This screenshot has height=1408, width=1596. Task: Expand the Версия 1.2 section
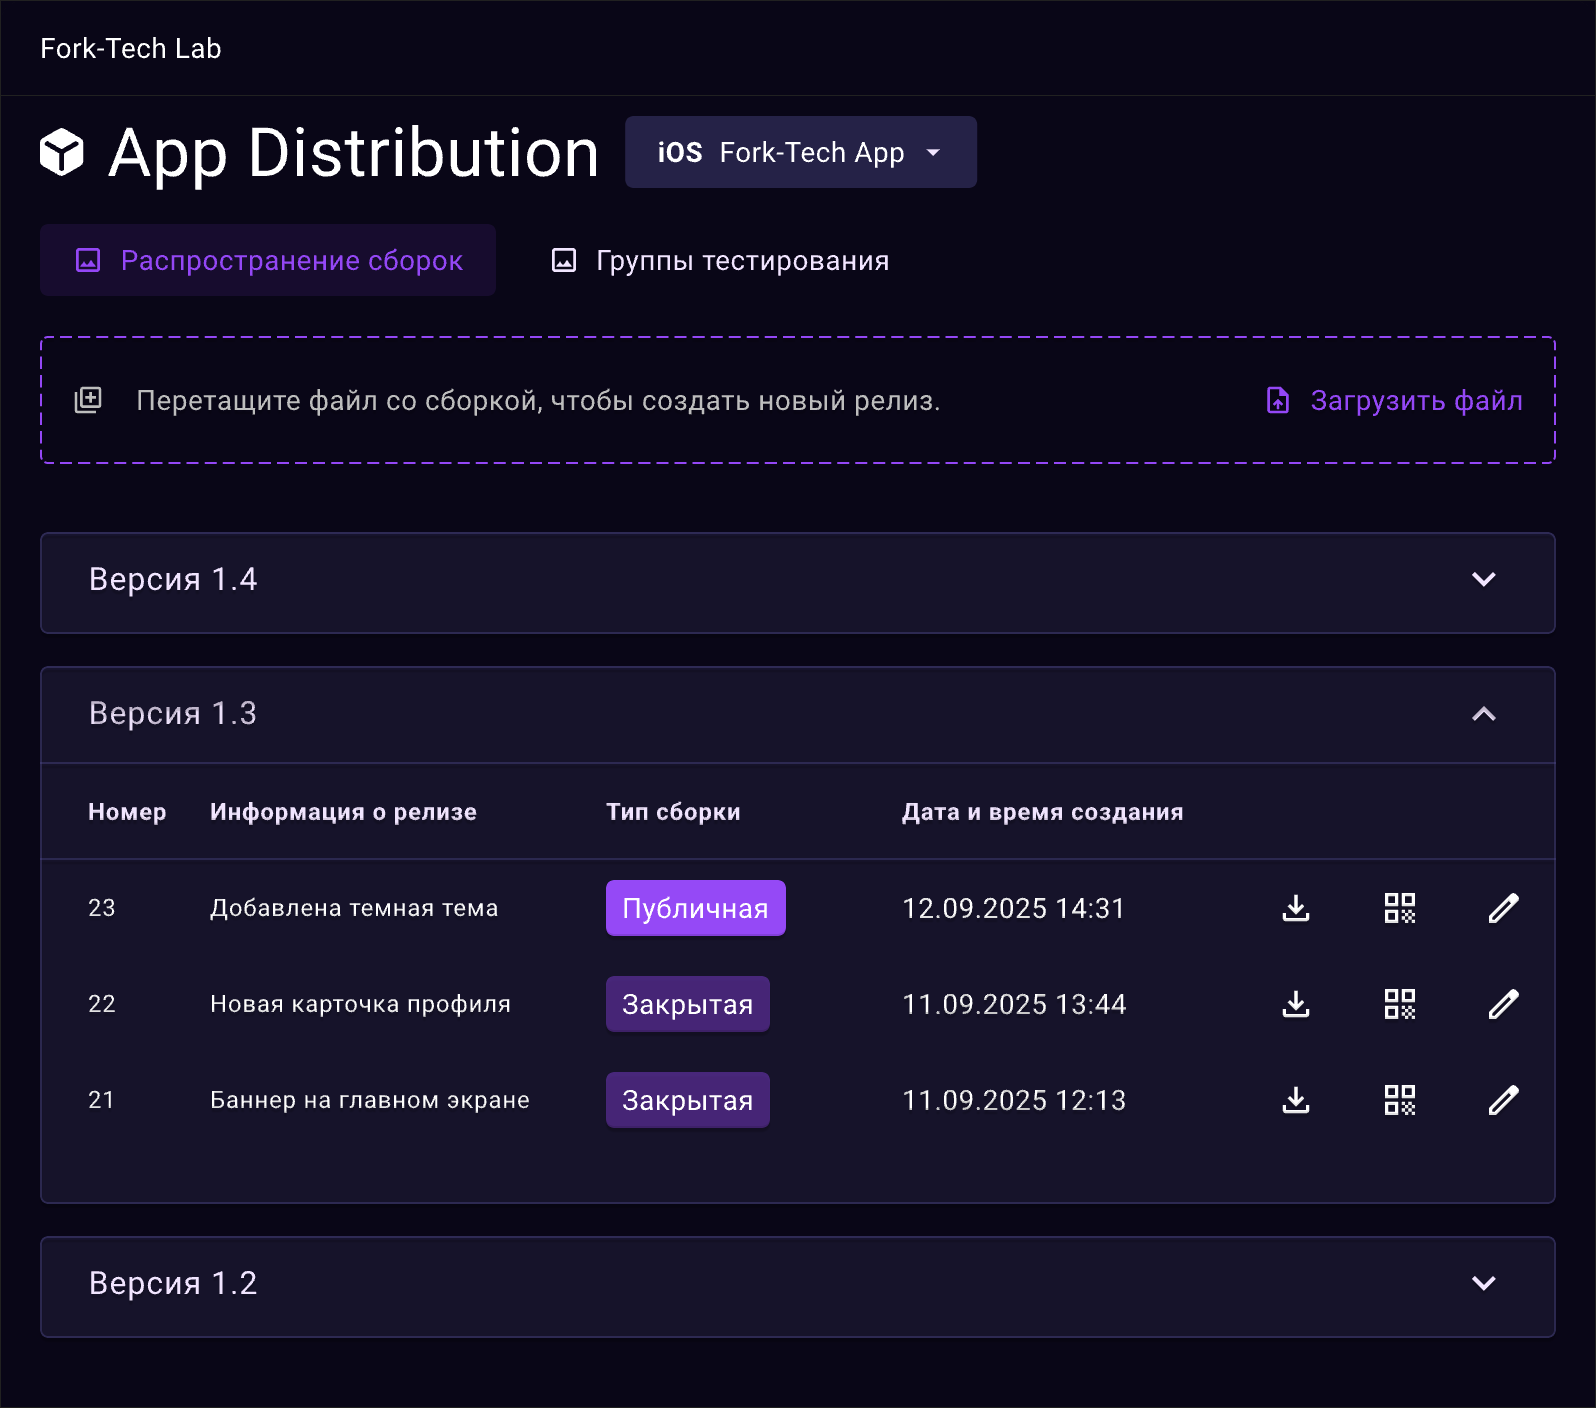1483,1284
